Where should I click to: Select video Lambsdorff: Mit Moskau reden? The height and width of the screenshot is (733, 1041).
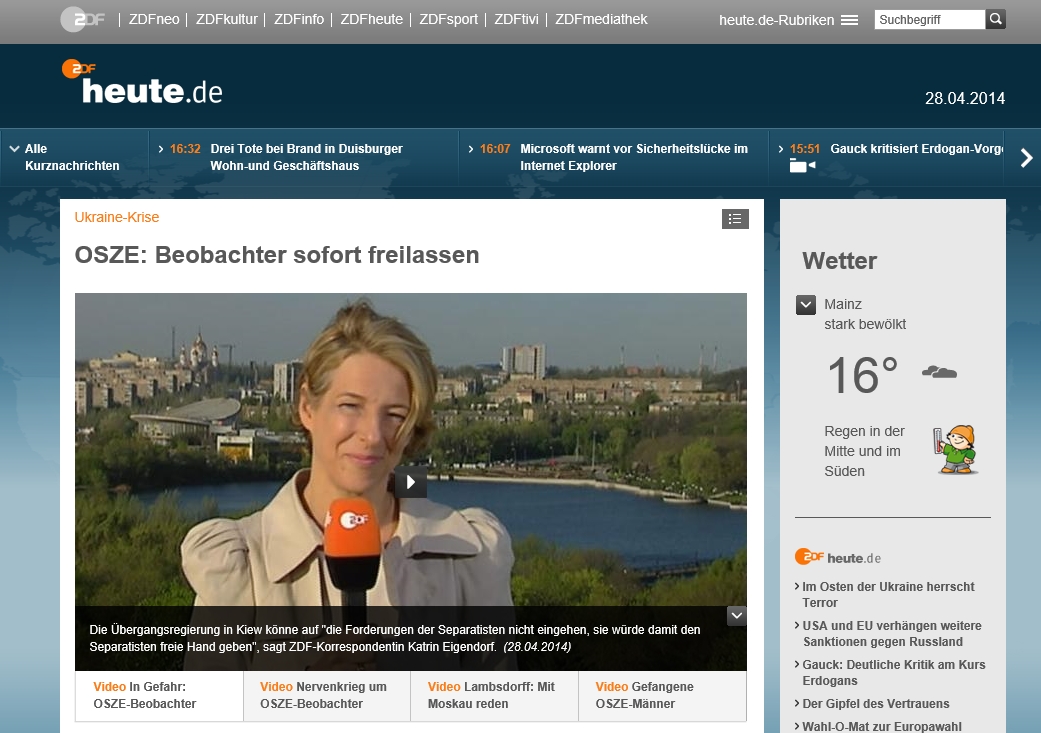[x=495, y=695]
